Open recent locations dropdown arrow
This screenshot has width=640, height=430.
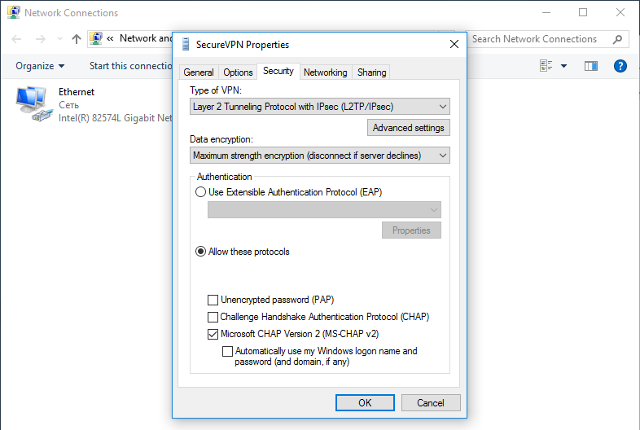[60, 39]
